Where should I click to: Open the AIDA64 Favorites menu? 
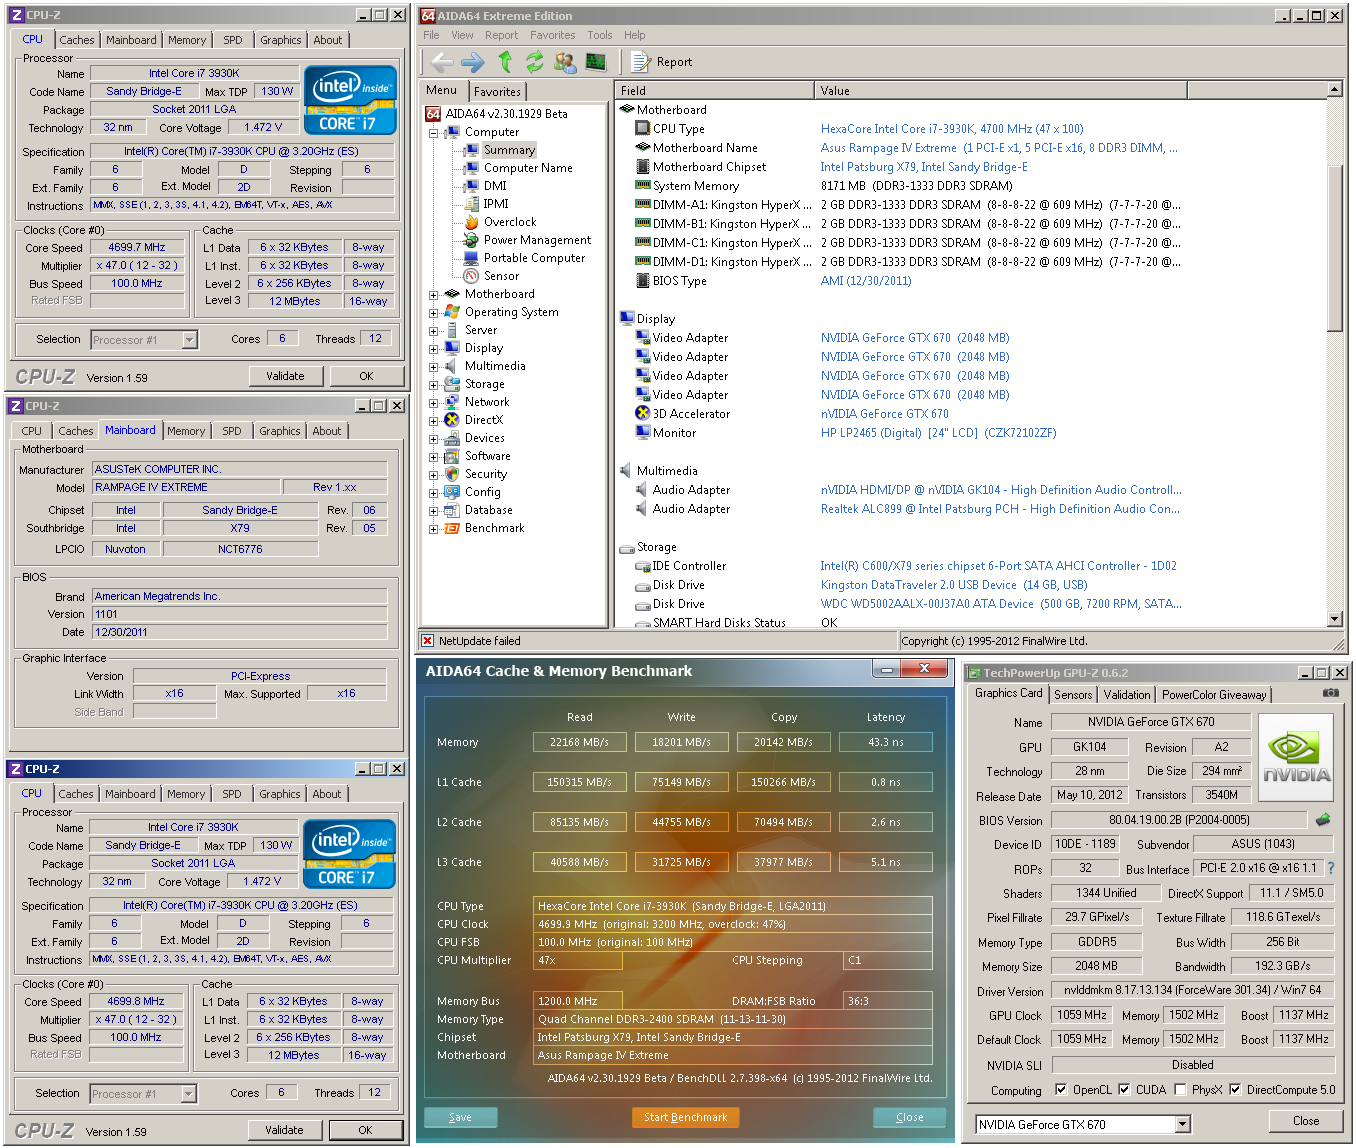click(553, 35)
